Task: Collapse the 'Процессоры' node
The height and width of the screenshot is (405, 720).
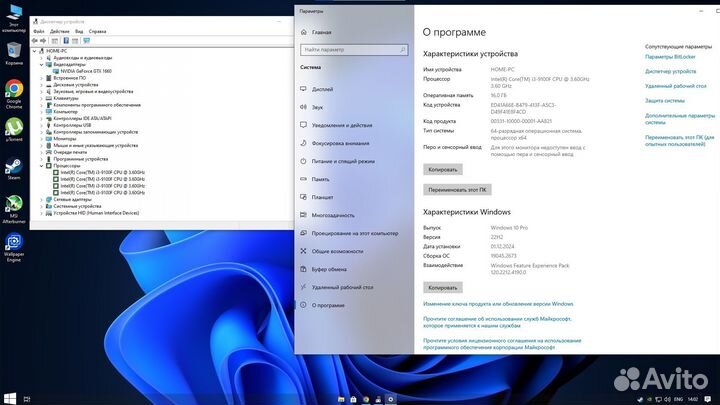Action: point(41,166)
